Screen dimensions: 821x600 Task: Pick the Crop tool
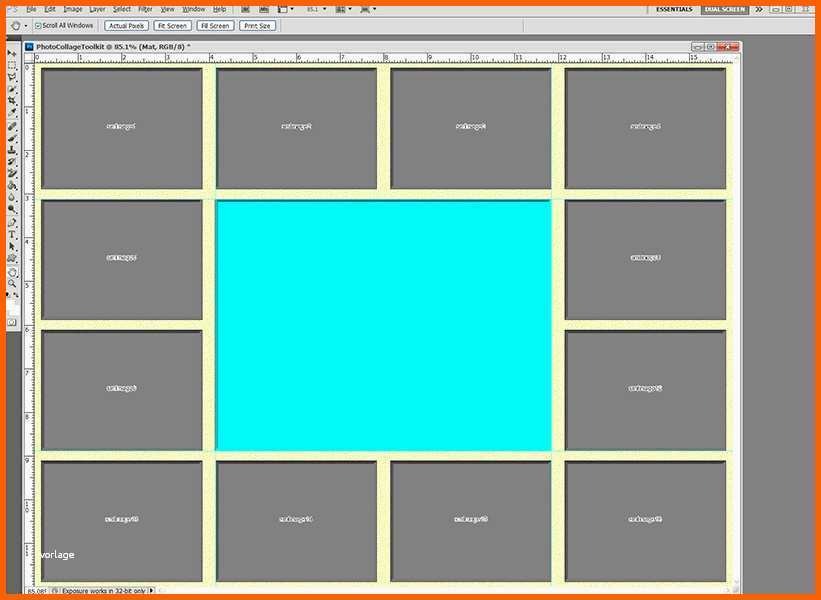(12, 101)
